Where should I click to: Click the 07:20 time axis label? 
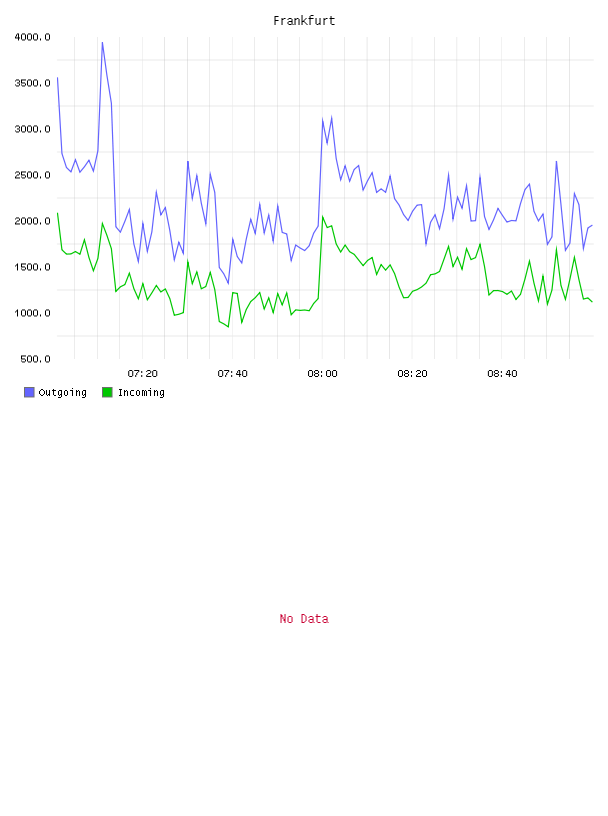143,373
